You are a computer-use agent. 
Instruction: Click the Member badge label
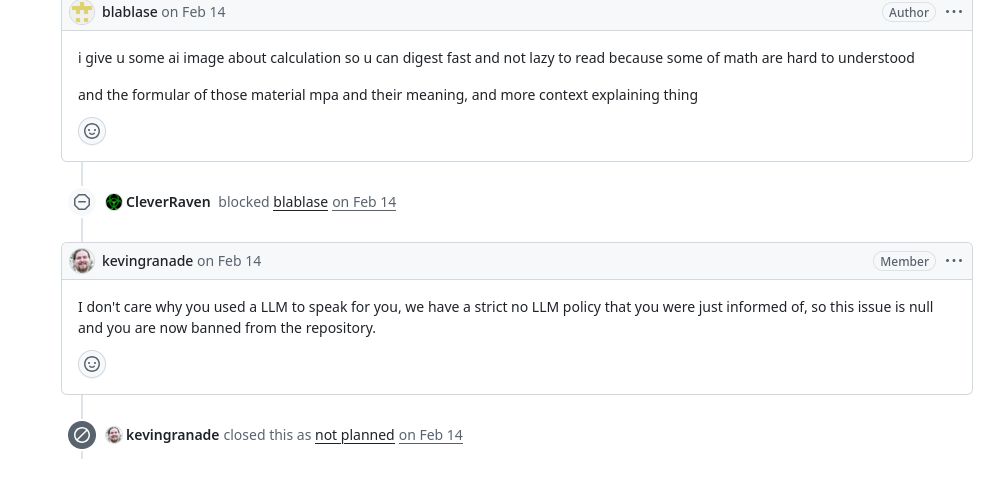[x=904, y=261]
